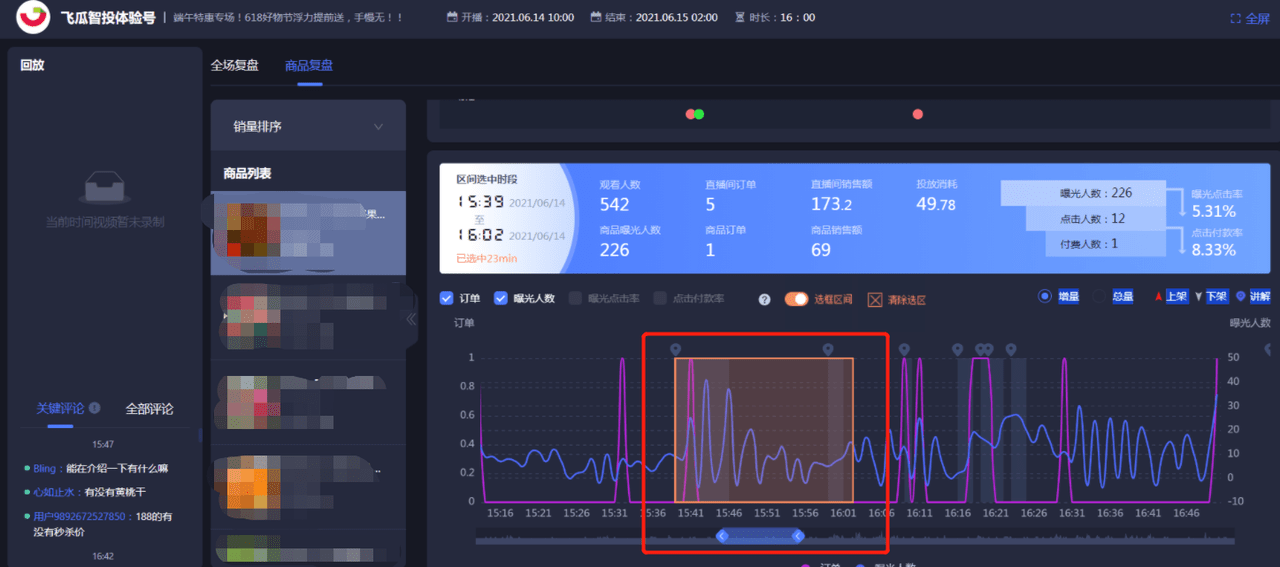The image size is (1280, 567).
Task: Click the help question mark icon
Action: point(765,299)
